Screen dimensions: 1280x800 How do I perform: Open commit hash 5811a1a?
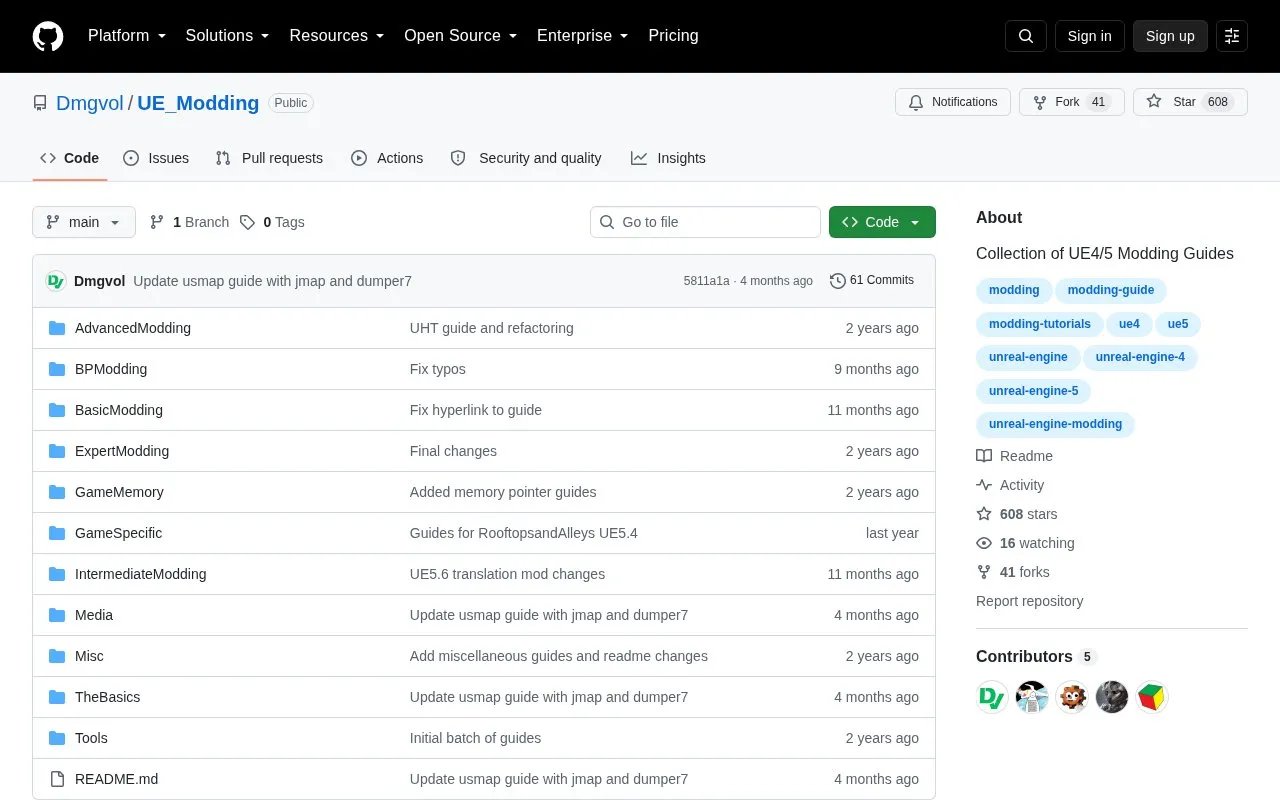[707, 281]
